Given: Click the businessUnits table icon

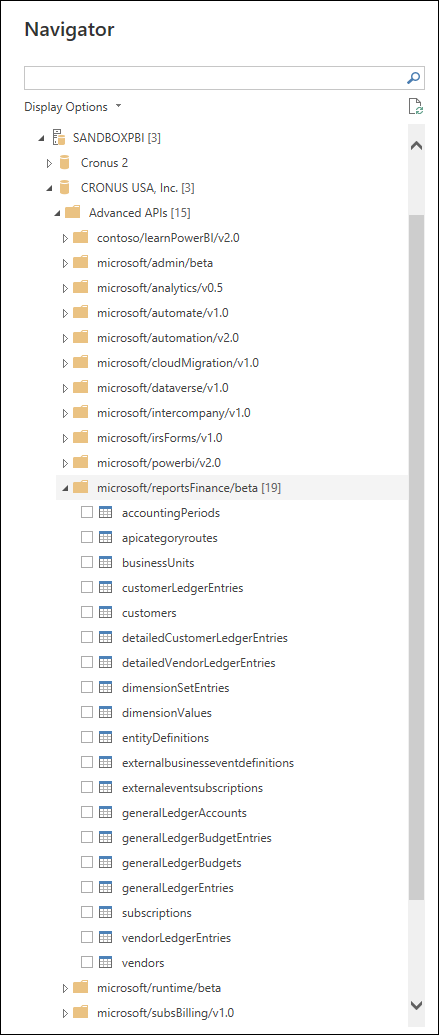Looking at the screenshot, I should pyautogui.click(x=106, y=563).
